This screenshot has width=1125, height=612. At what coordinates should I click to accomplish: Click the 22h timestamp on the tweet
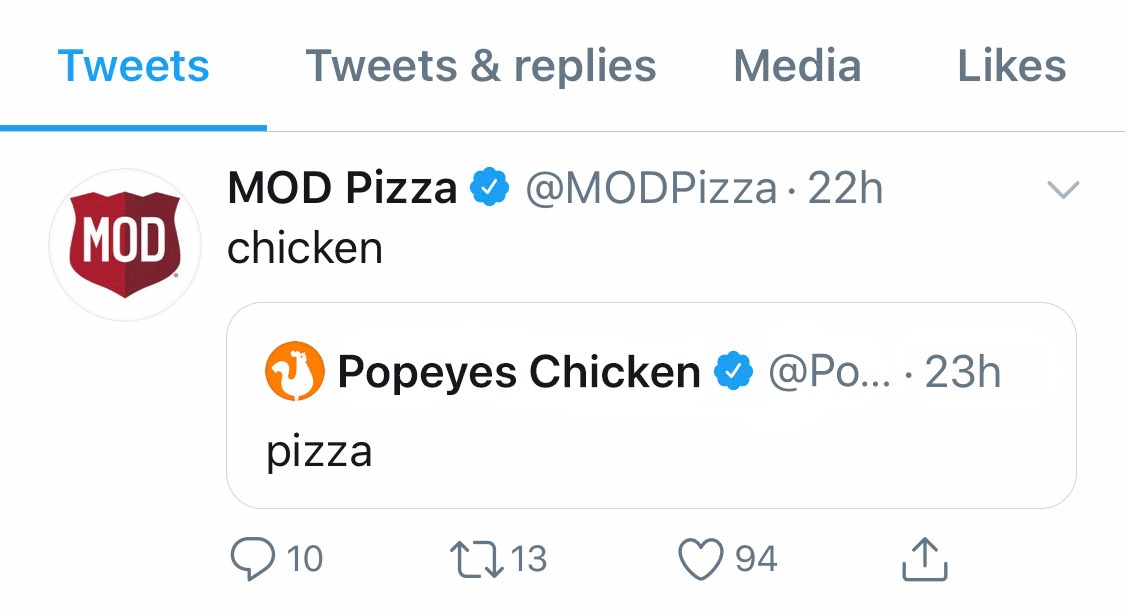(845, 188)
